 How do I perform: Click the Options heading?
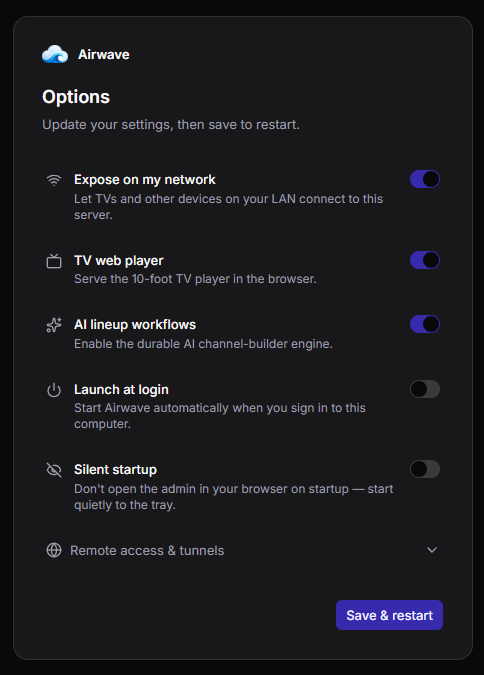tap(76, 97)
